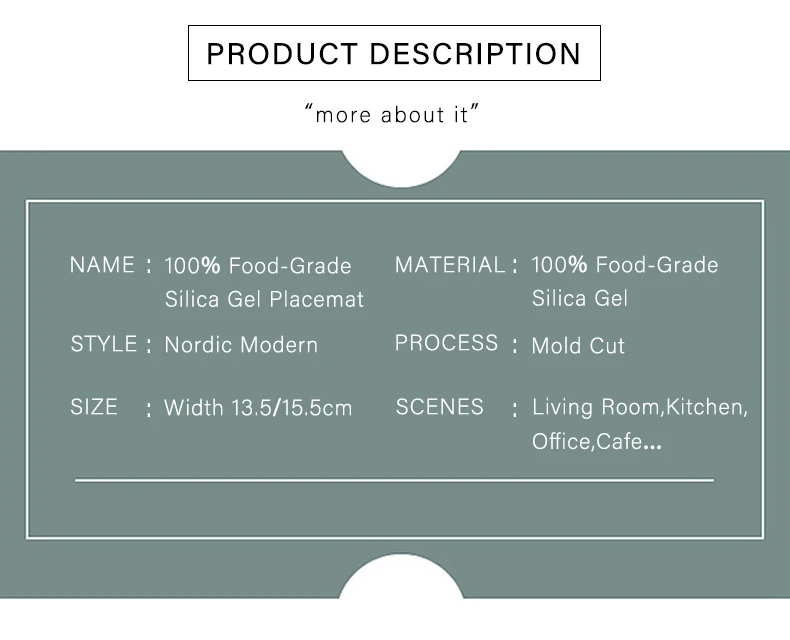
Task: Click the Nordic Modern value
Action: click(241, 345)
